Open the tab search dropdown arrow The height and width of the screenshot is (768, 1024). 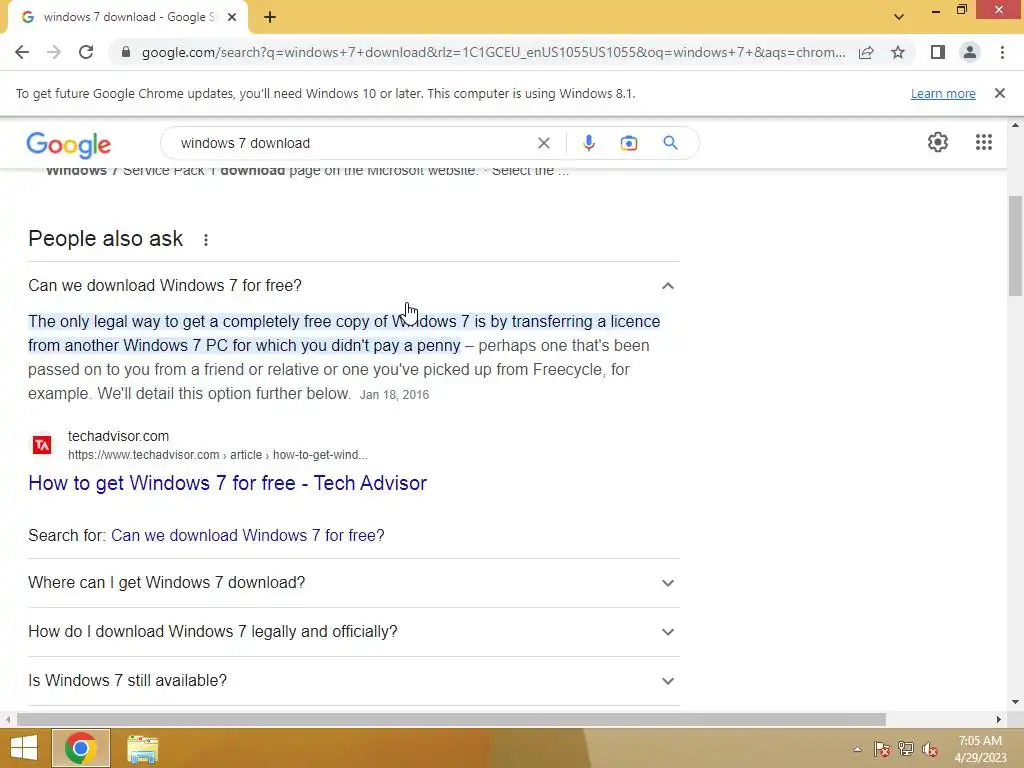tap(899, 17)
